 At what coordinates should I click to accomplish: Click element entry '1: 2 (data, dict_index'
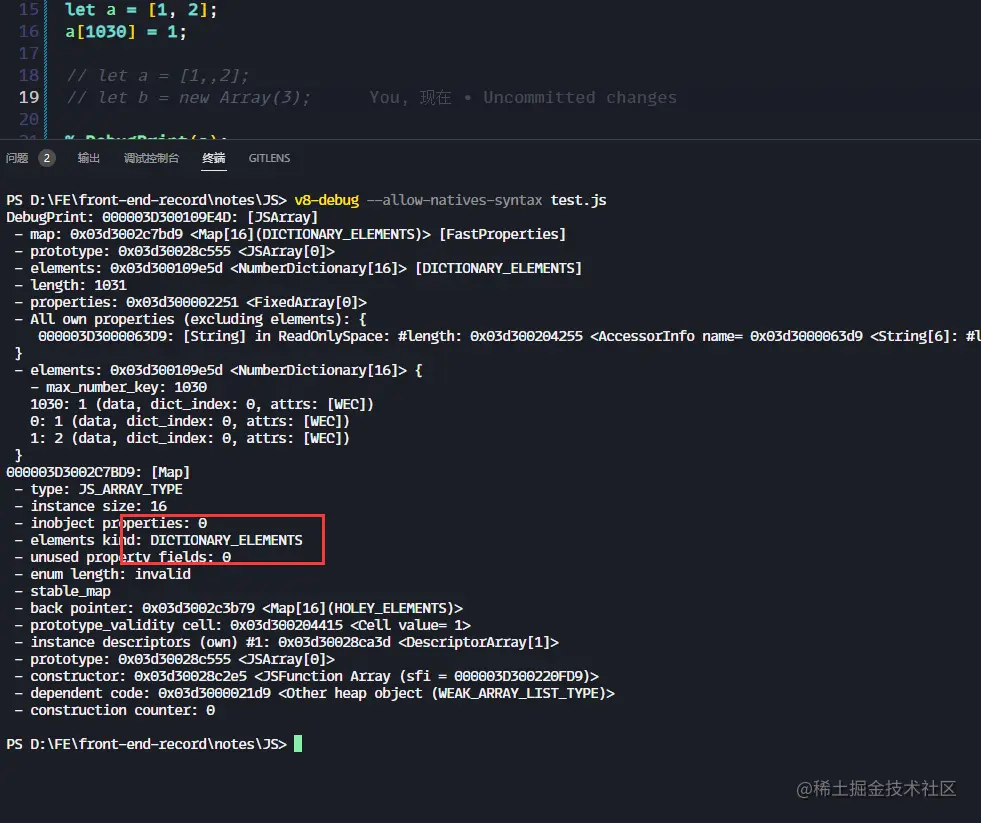click(x=190, y=438)
